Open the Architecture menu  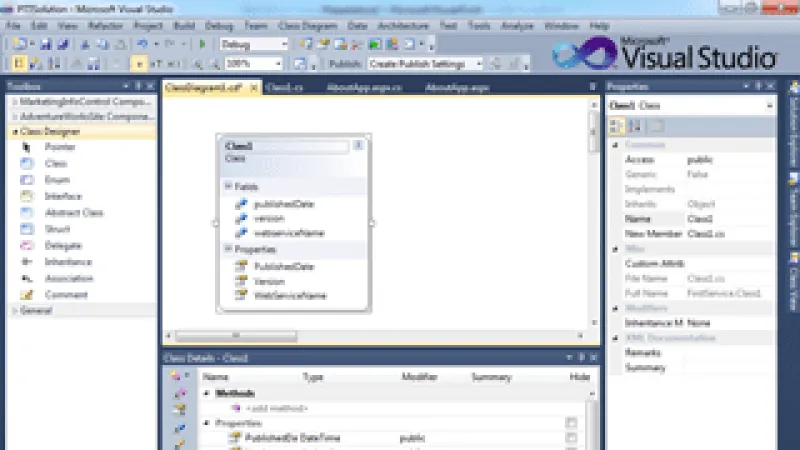(403, 26)
